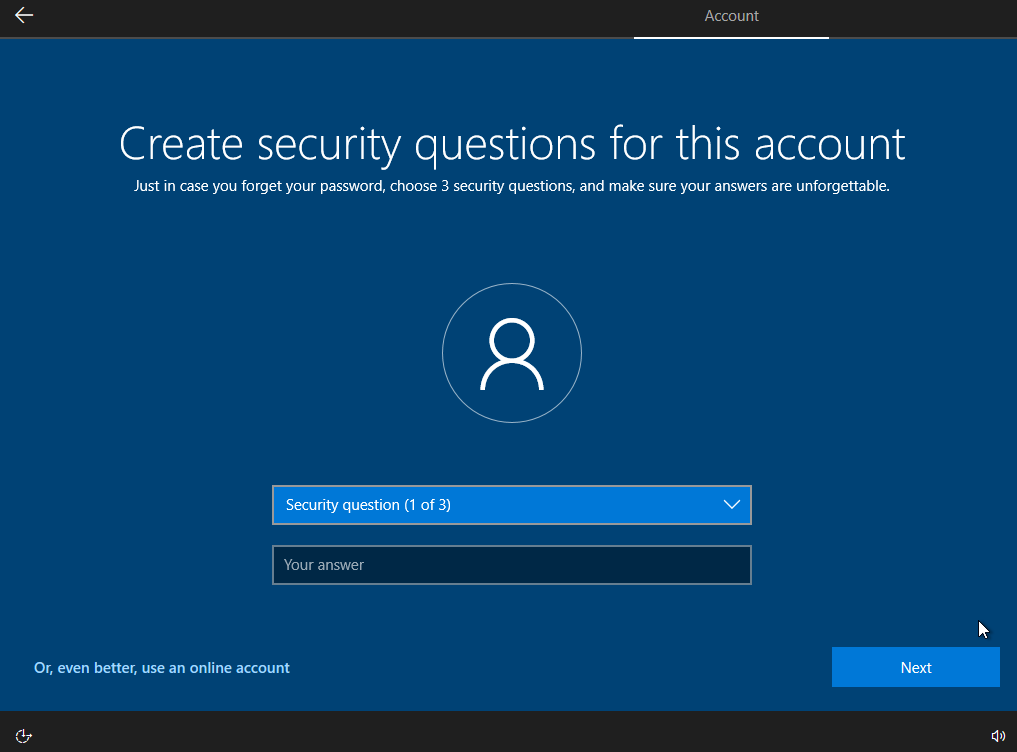The height and width of the screenshot is (752, 1017).
Task: Click the word 'account' in the main heading
Action: [829, 144]
